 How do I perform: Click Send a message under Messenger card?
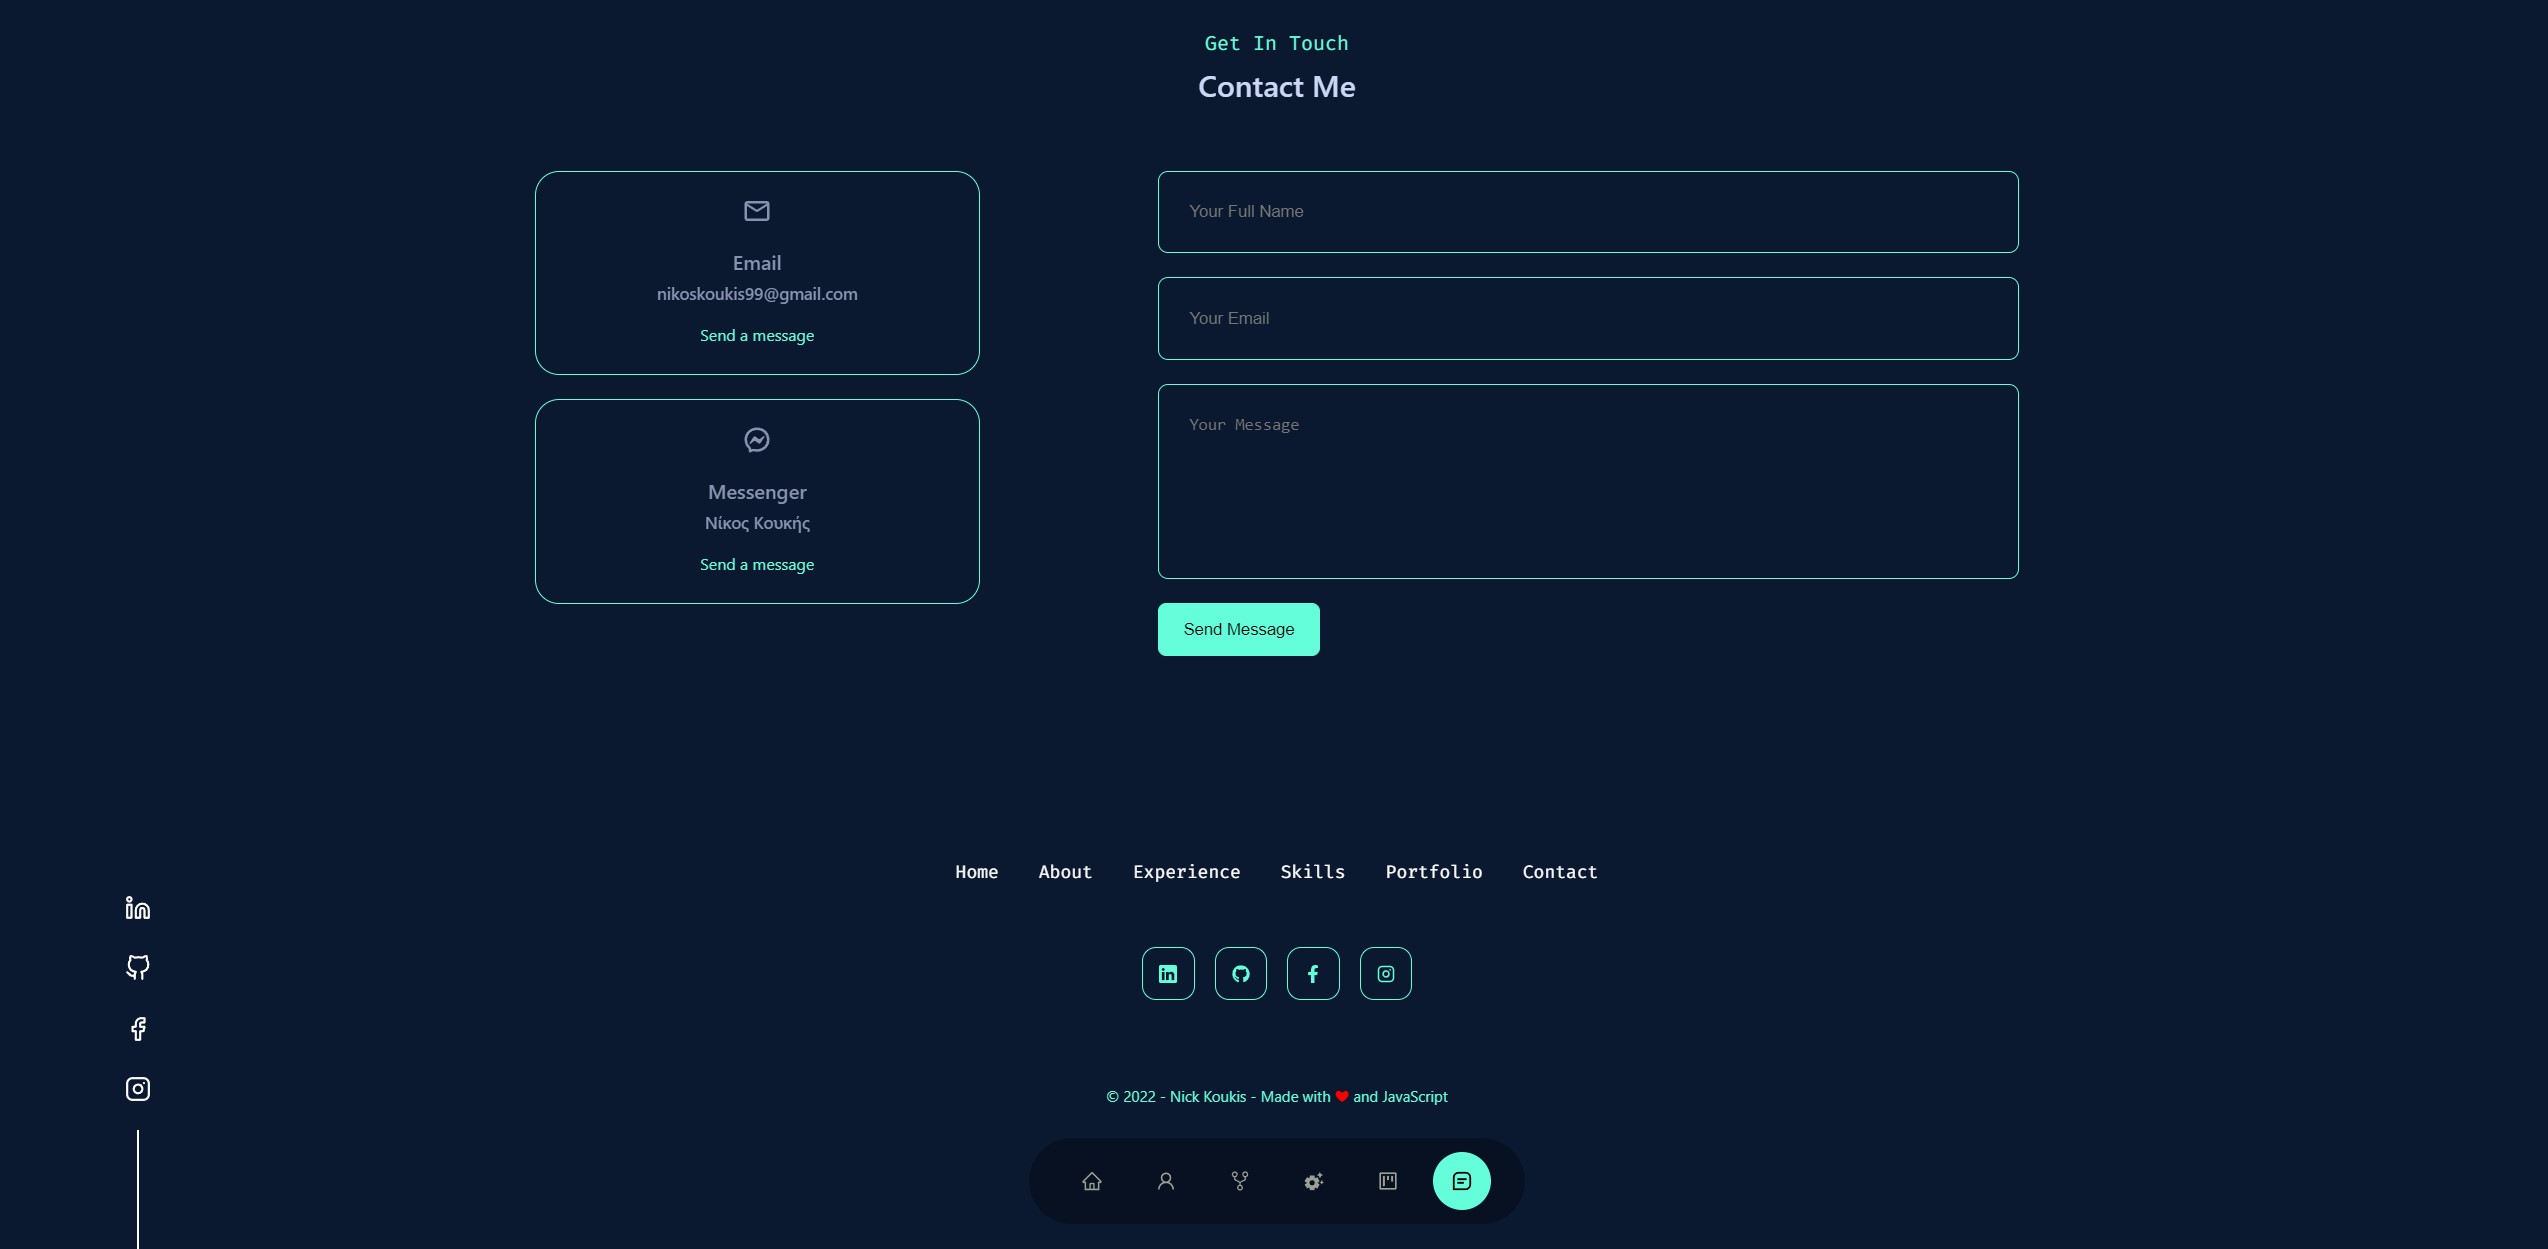click(757, 565)
